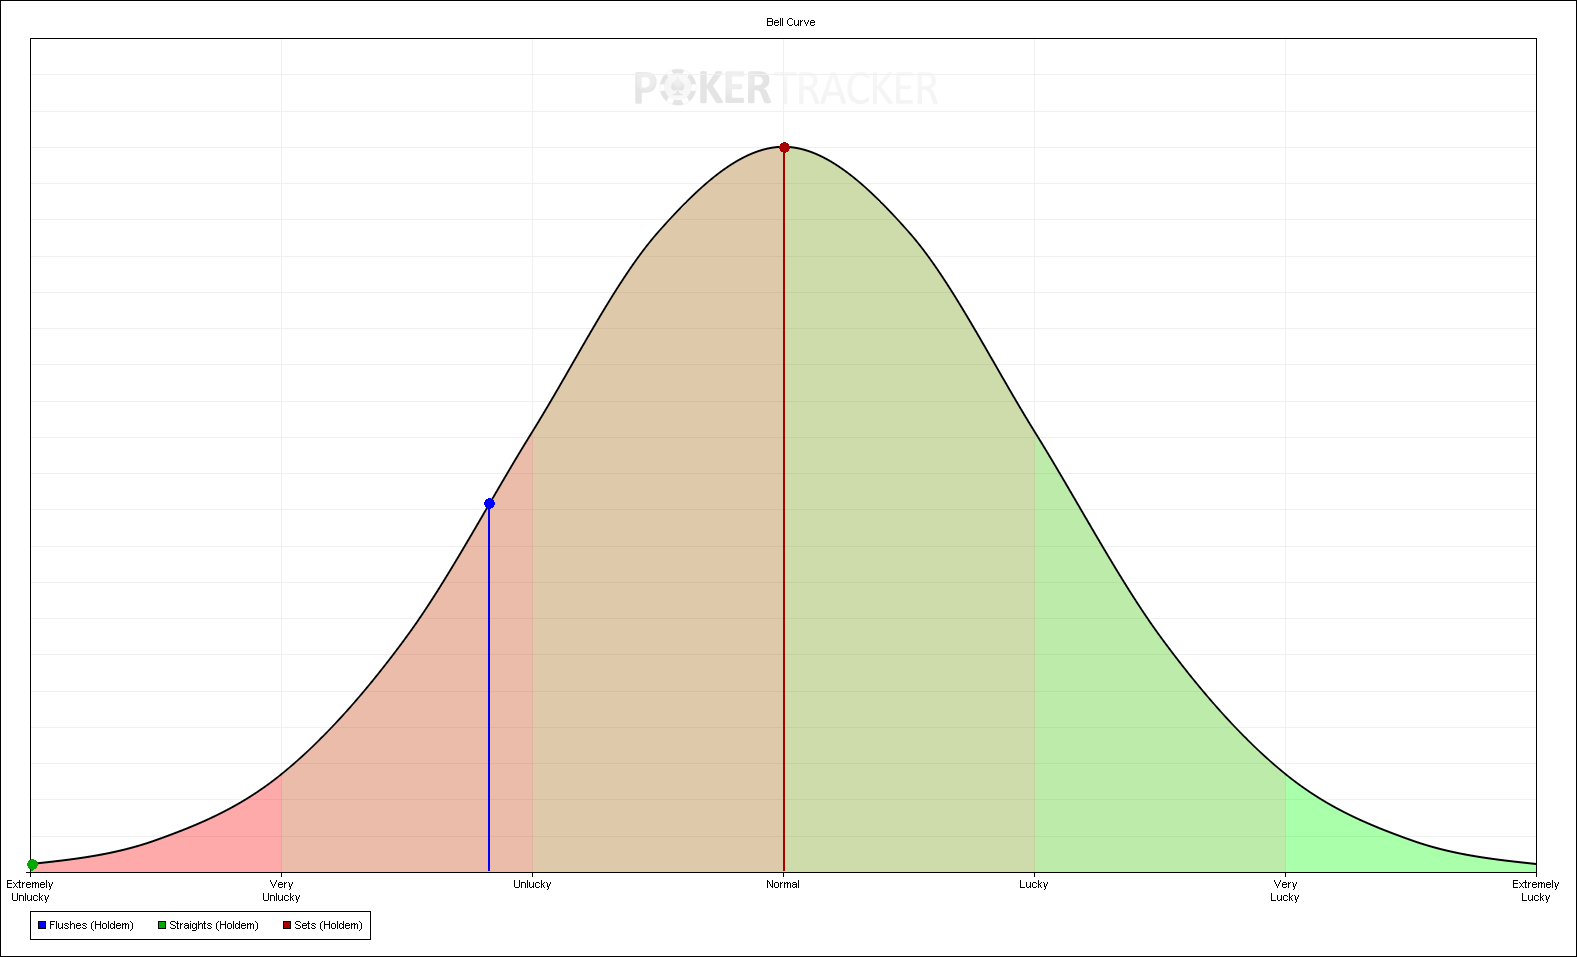Click the Unlucky axis label
Screen dimensions: 1577x957
coord(532,884)
